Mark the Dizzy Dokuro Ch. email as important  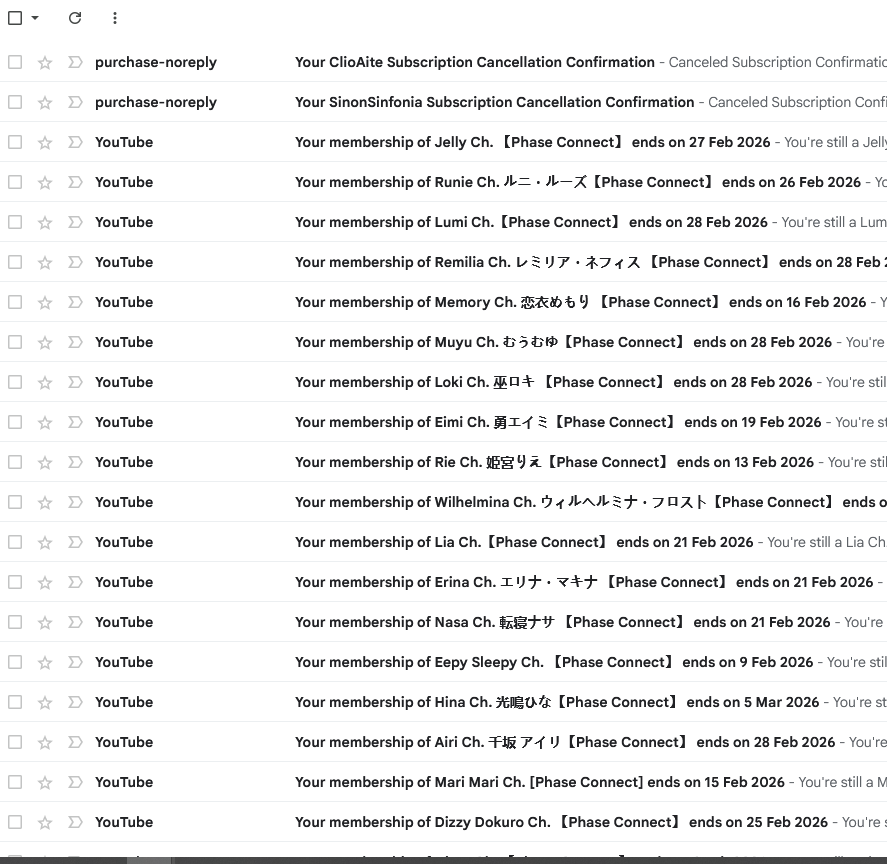tap(75, 822)
